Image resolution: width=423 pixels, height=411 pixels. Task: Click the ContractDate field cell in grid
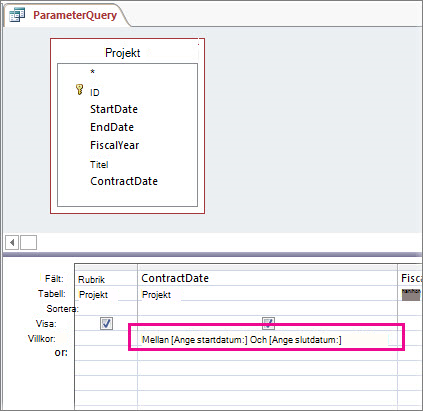click(267, 278)
